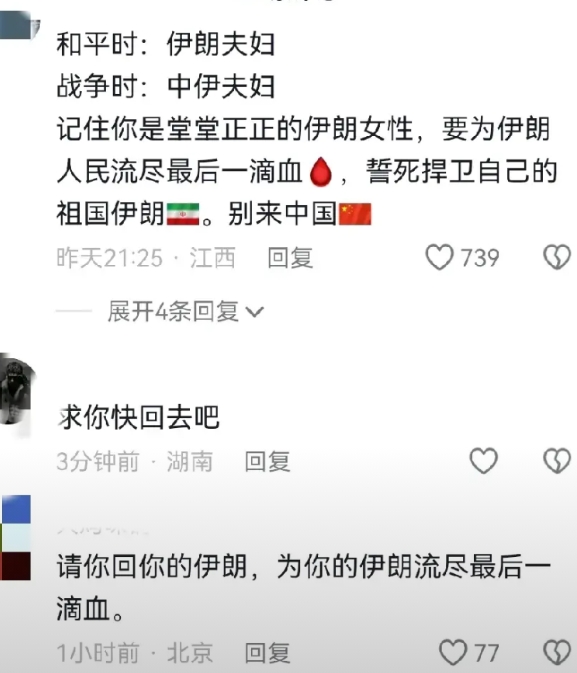Open the first commenter's avatar
577x673 pixels.
[18, 25]
